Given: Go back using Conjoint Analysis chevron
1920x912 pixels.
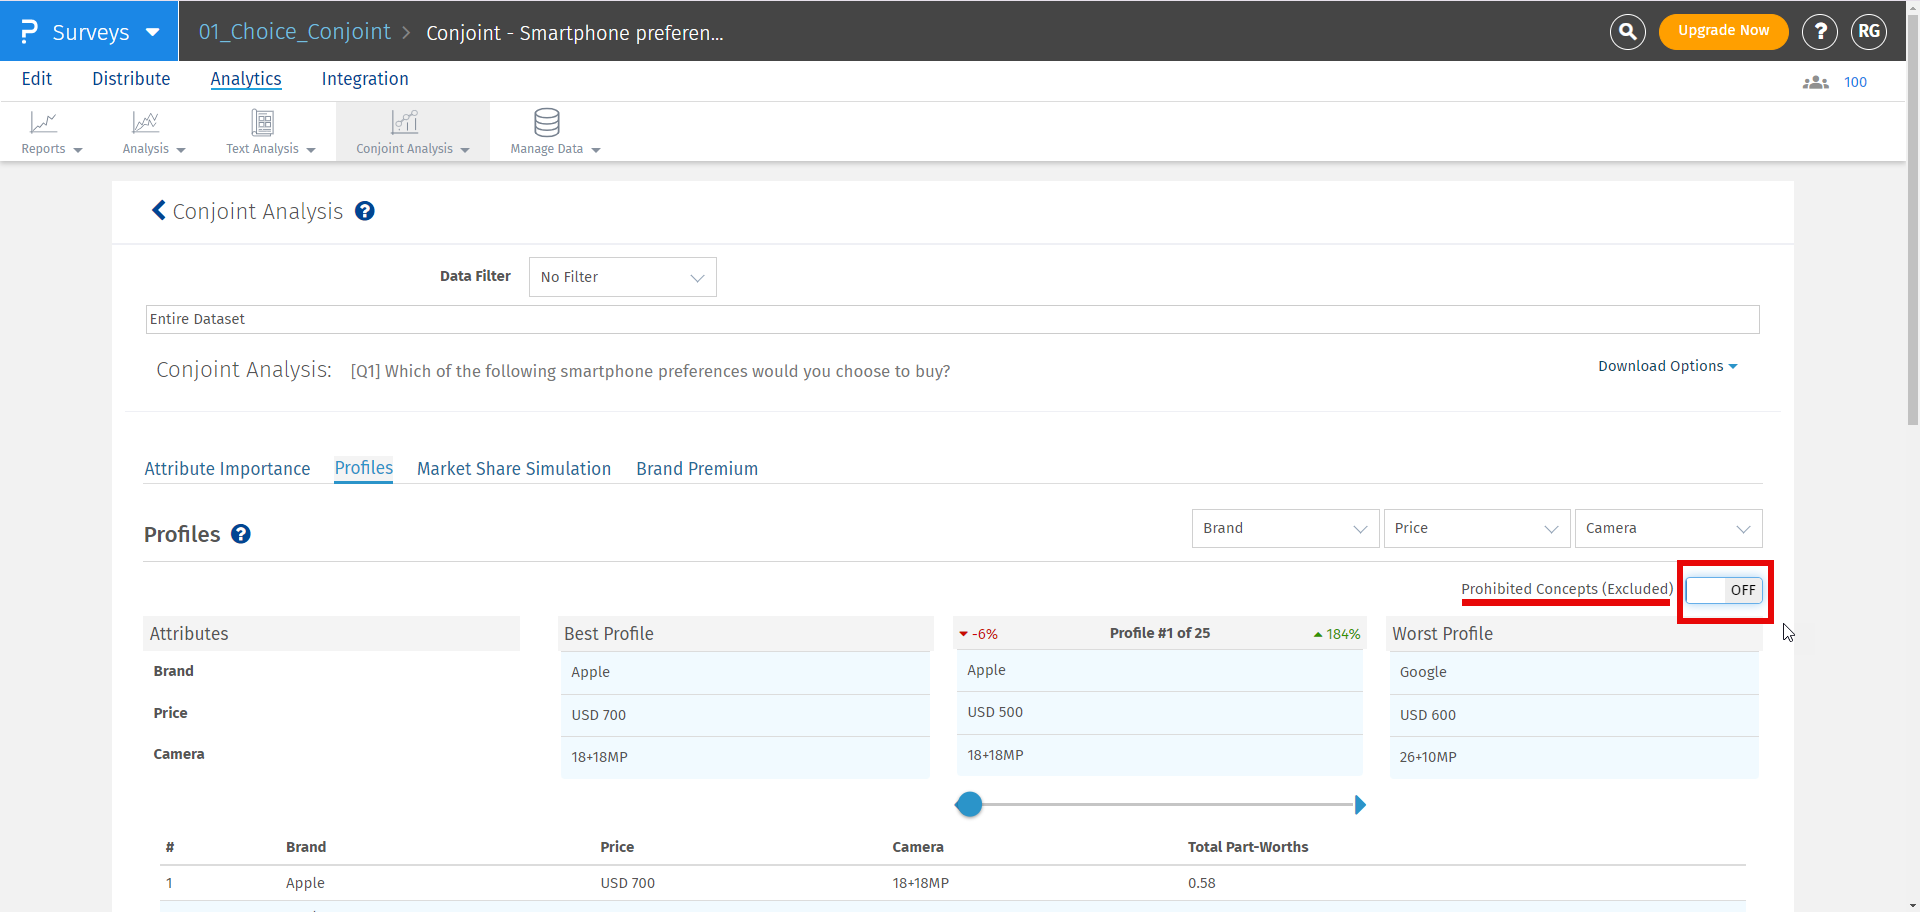Looking at the screenshot, I should [159, 211].
